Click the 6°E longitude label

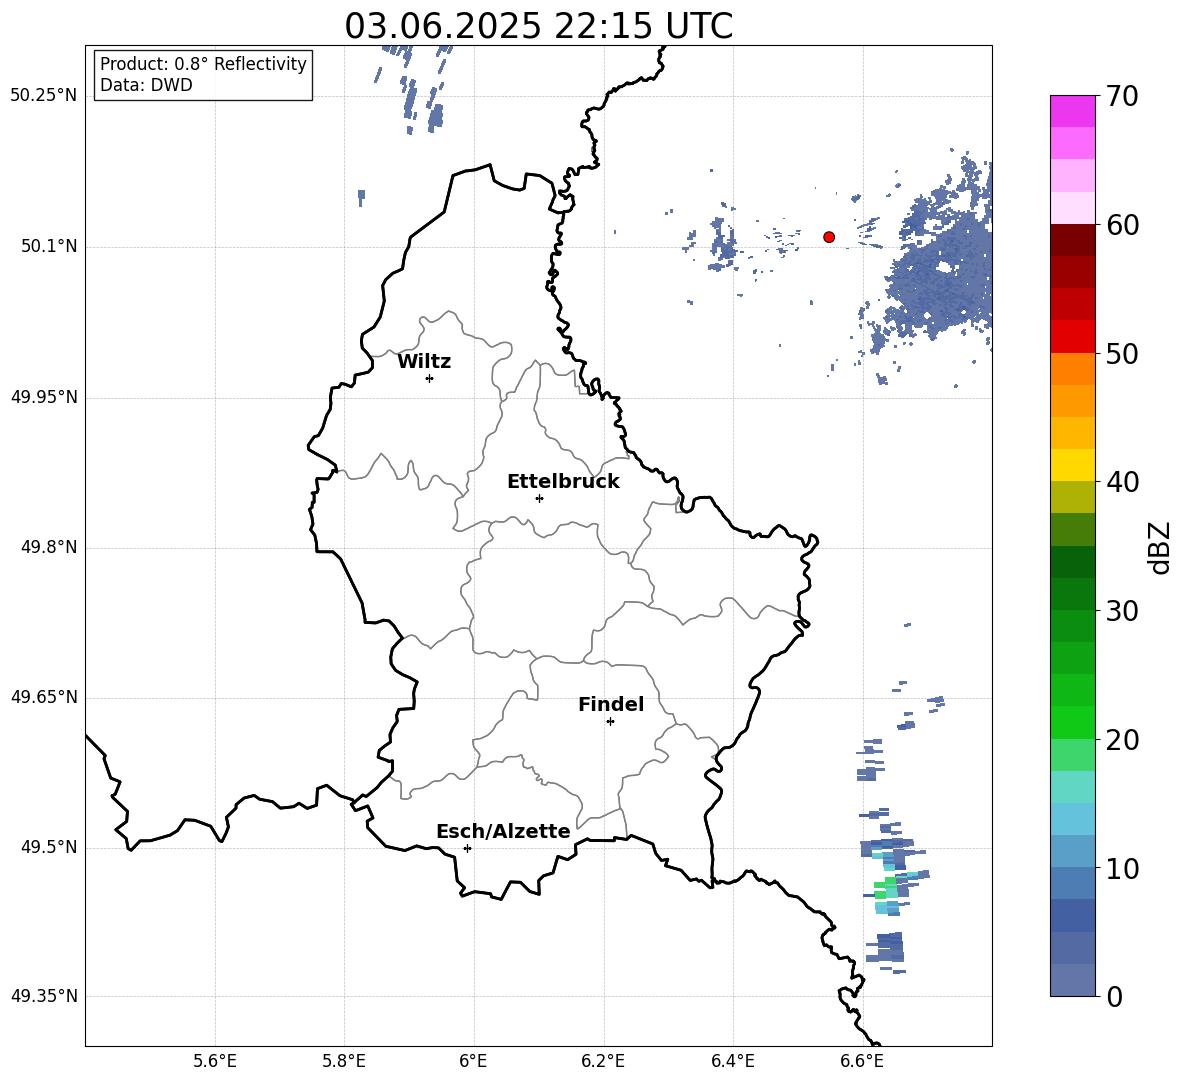(x=473, y=1061)
